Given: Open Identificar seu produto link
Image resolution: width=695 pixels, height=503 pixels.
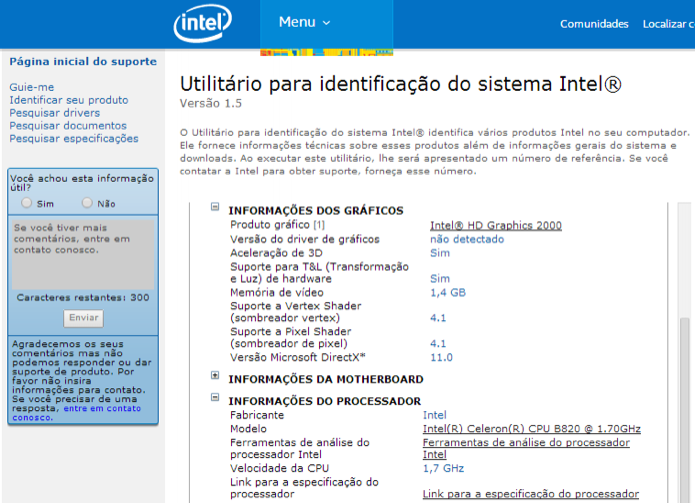Looking at the screenshot, I should pyautogui.click(x=69, y=100).
